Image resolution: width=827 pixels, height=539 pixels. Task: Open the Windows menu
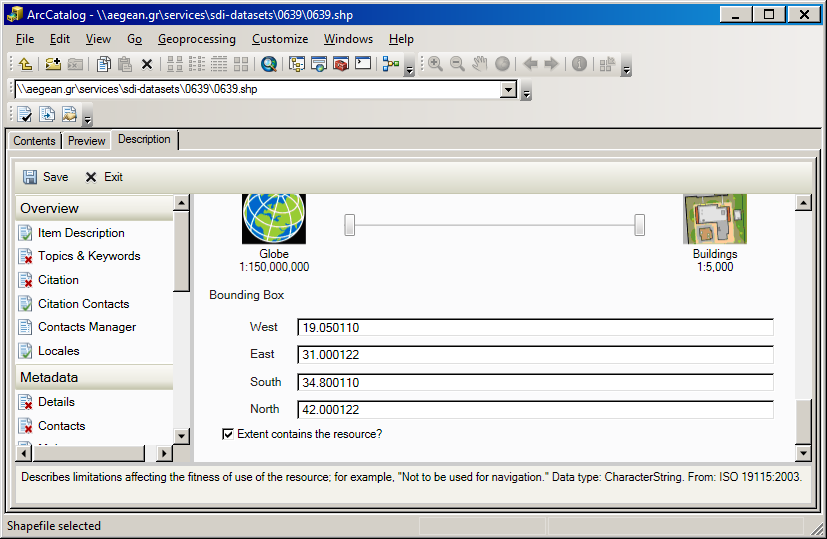point(348,39)
